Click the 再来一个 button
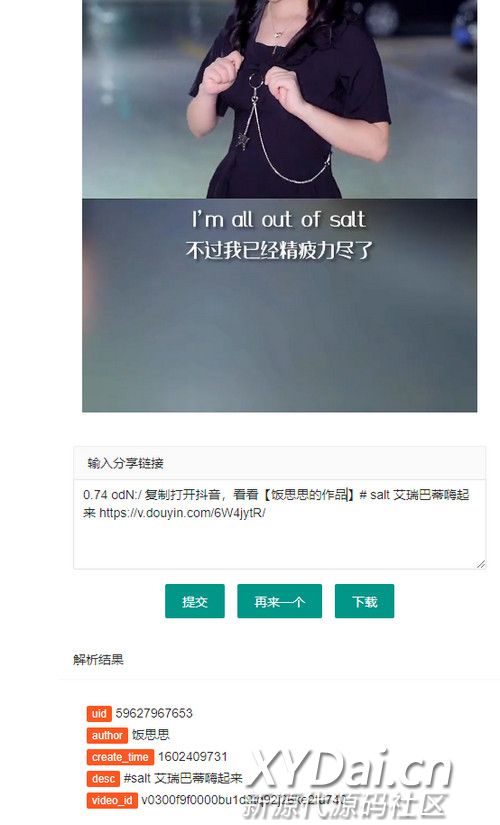 [279, 601]
